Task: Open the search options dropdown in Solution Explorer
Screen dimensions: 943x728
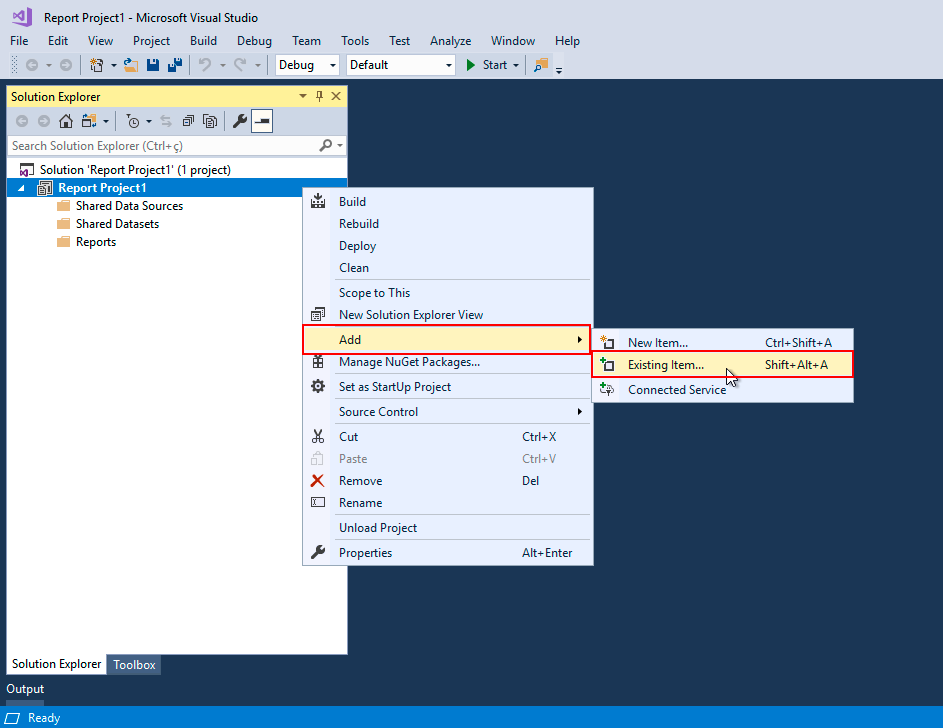Action: (x=340, y=145)
